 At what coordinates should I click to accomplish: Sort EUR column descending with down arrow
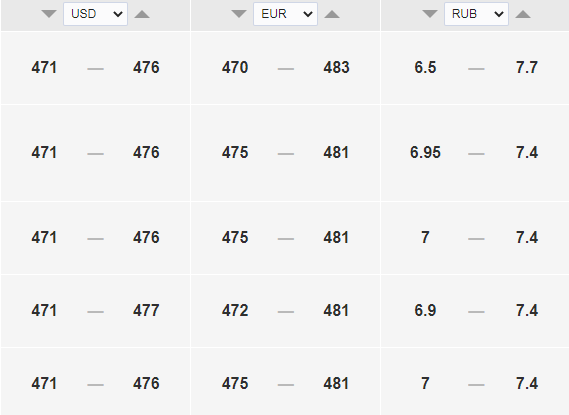tap(239, 14)
